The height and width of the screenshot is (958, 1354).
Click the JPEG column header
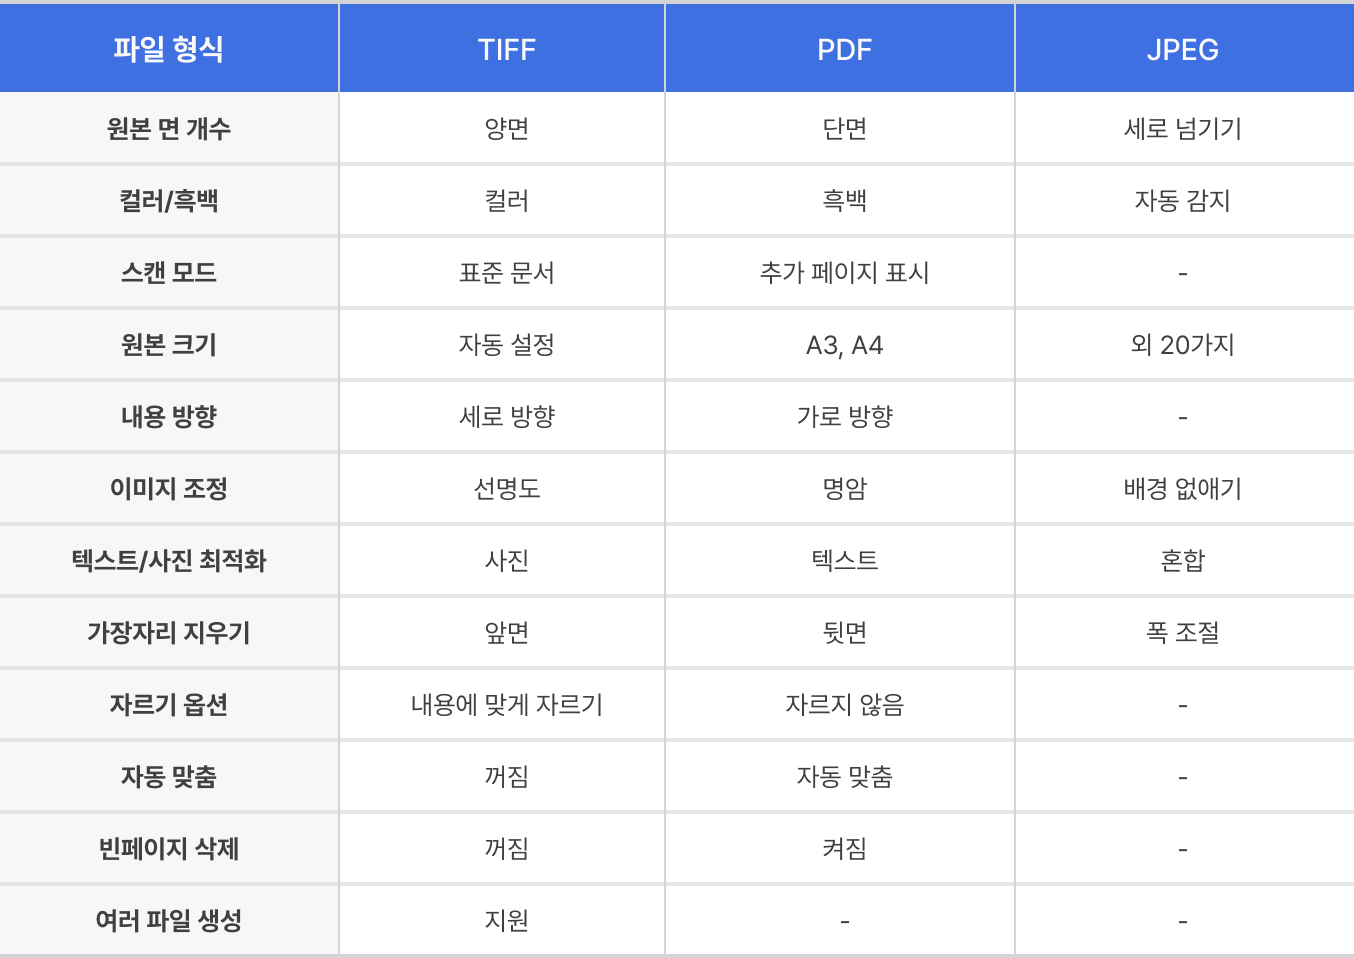click(1182, 49)
